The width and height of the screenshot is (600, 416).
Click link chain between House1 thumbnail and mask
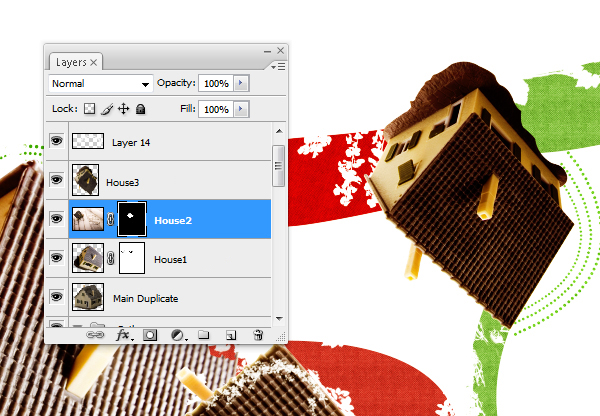click(x=110, y=258)
